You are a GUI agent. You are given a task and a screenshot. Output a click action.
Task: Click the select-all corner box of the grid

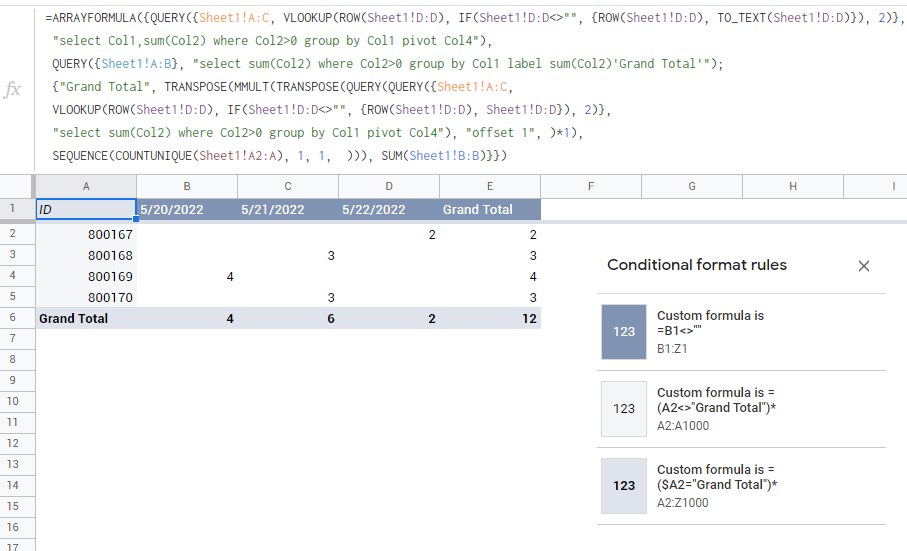coord(16,186)
